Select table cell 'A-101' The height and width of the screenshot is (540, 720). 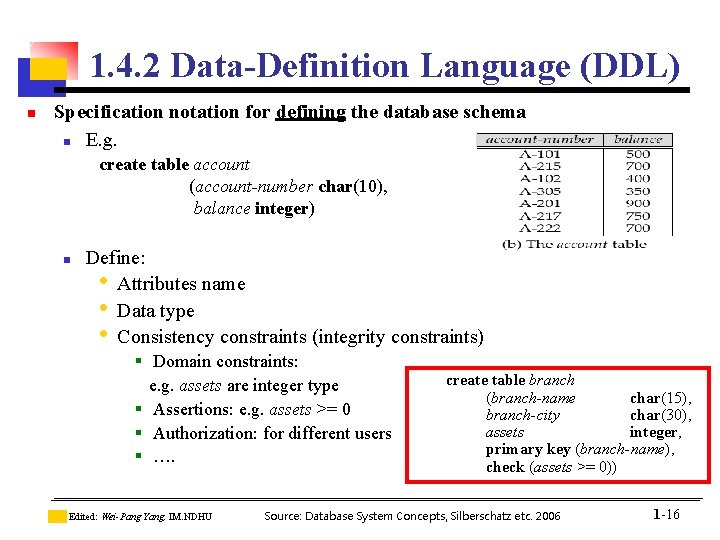(x=540, y=154)
